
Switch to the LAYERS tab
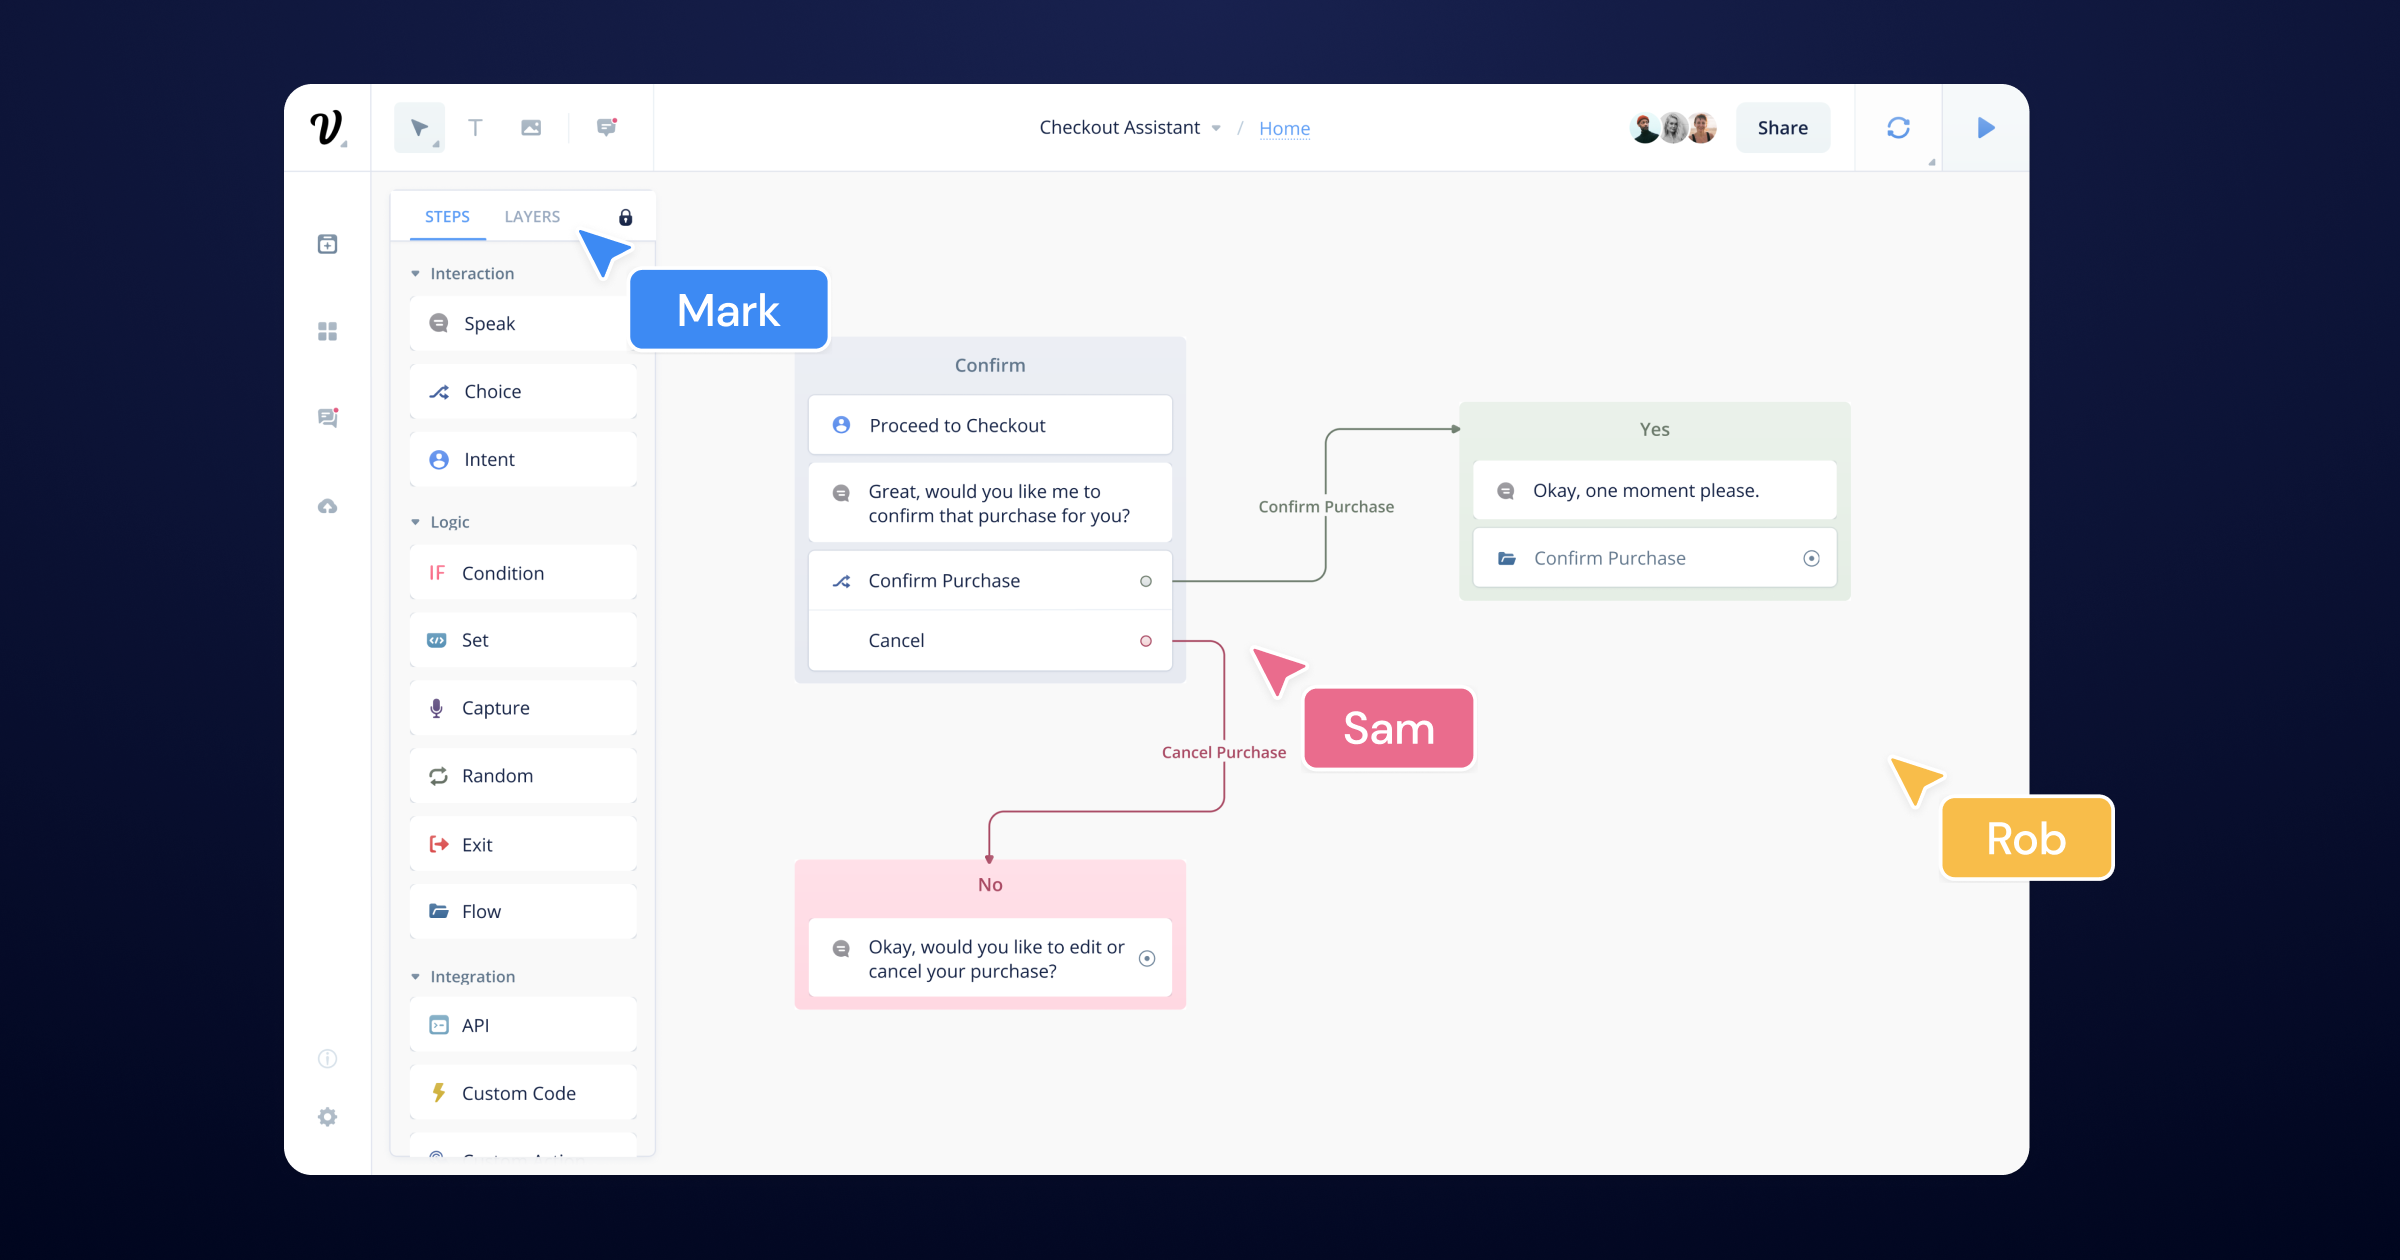pyautogui.click(x=532, y=217)
